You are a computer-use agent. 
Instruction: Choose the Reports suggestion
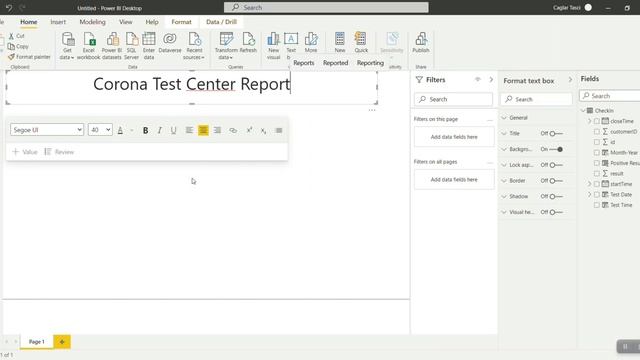pos(304,63)
